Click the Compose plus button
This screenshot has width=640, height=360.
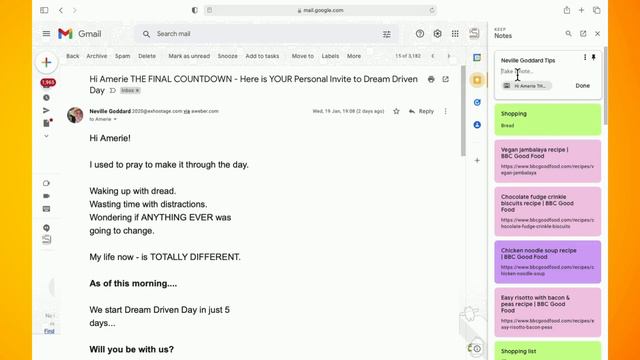point(47,62)
